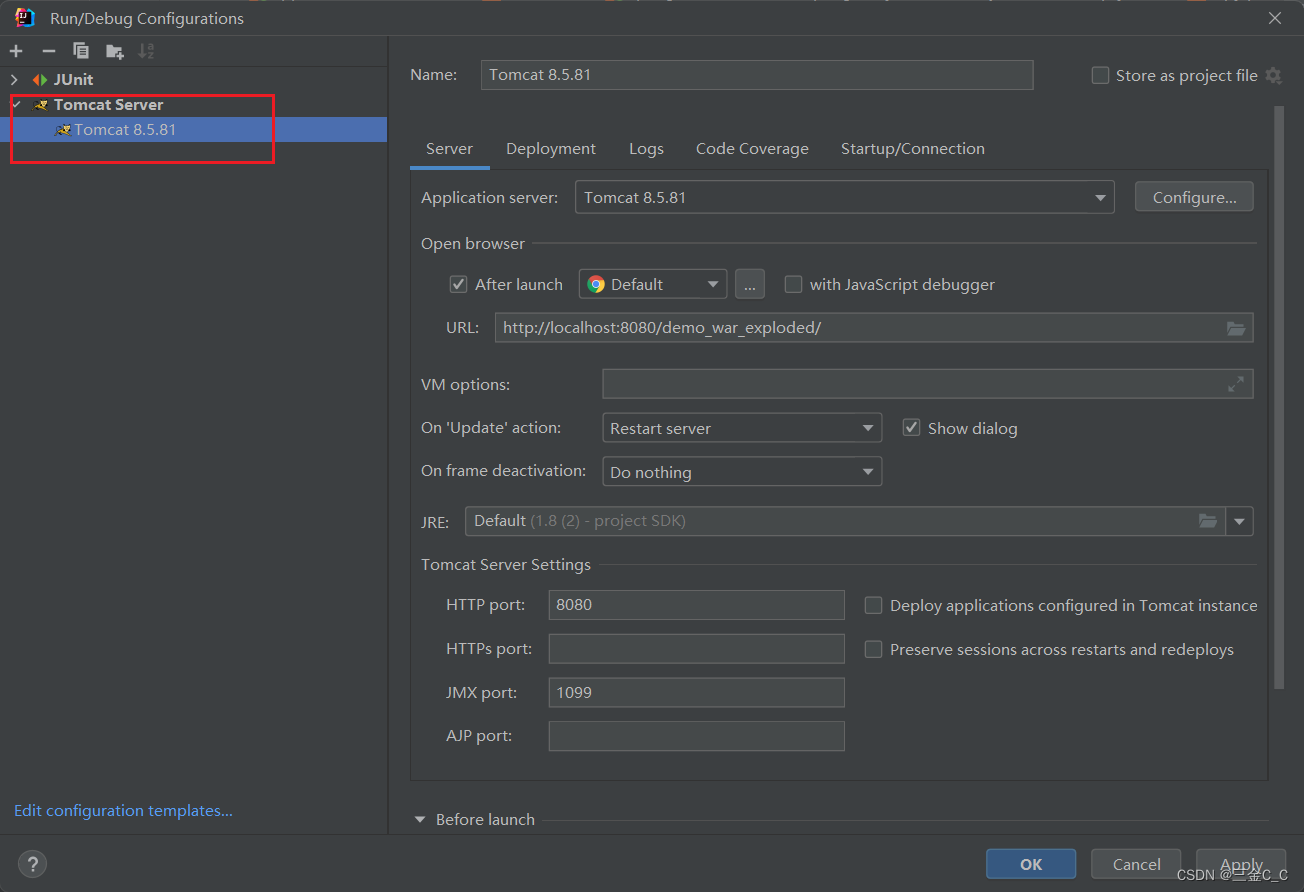
Task: Click the Chrome icon in browser selector
Action: click(596, 284)
